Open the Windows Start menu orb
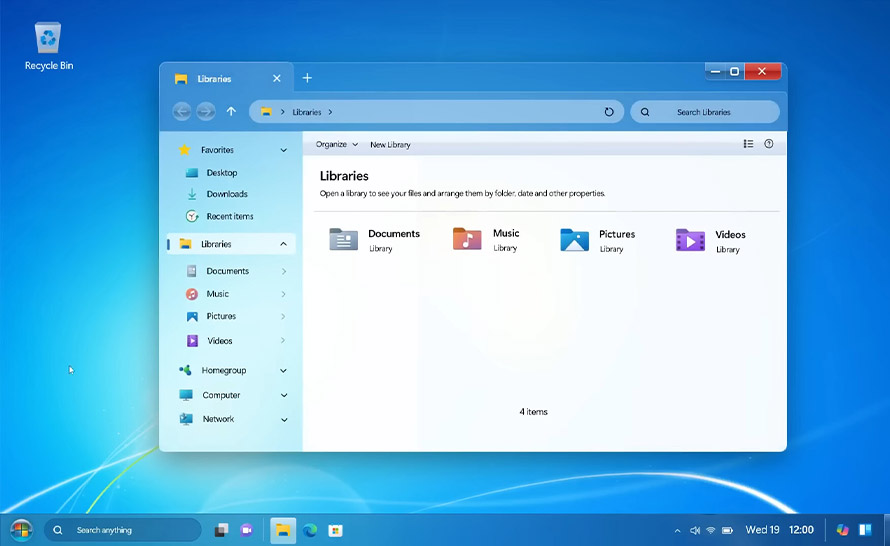The image size is (890, 546). coord(21,530)
